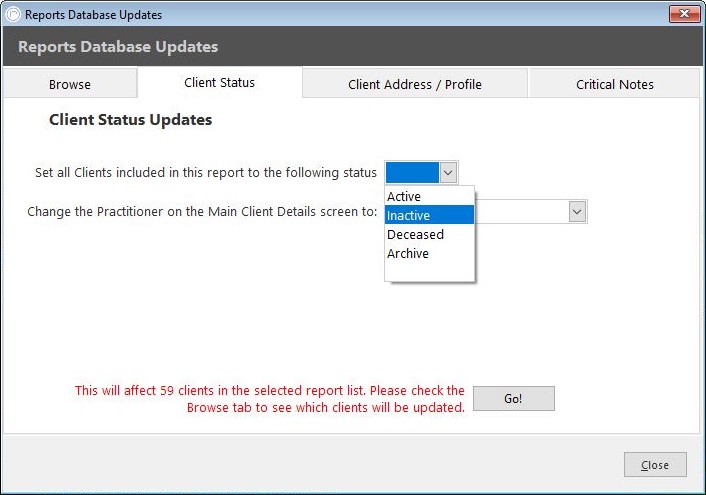Select the Client Status tab
The image size is (706, 495).
coord(220,82)
